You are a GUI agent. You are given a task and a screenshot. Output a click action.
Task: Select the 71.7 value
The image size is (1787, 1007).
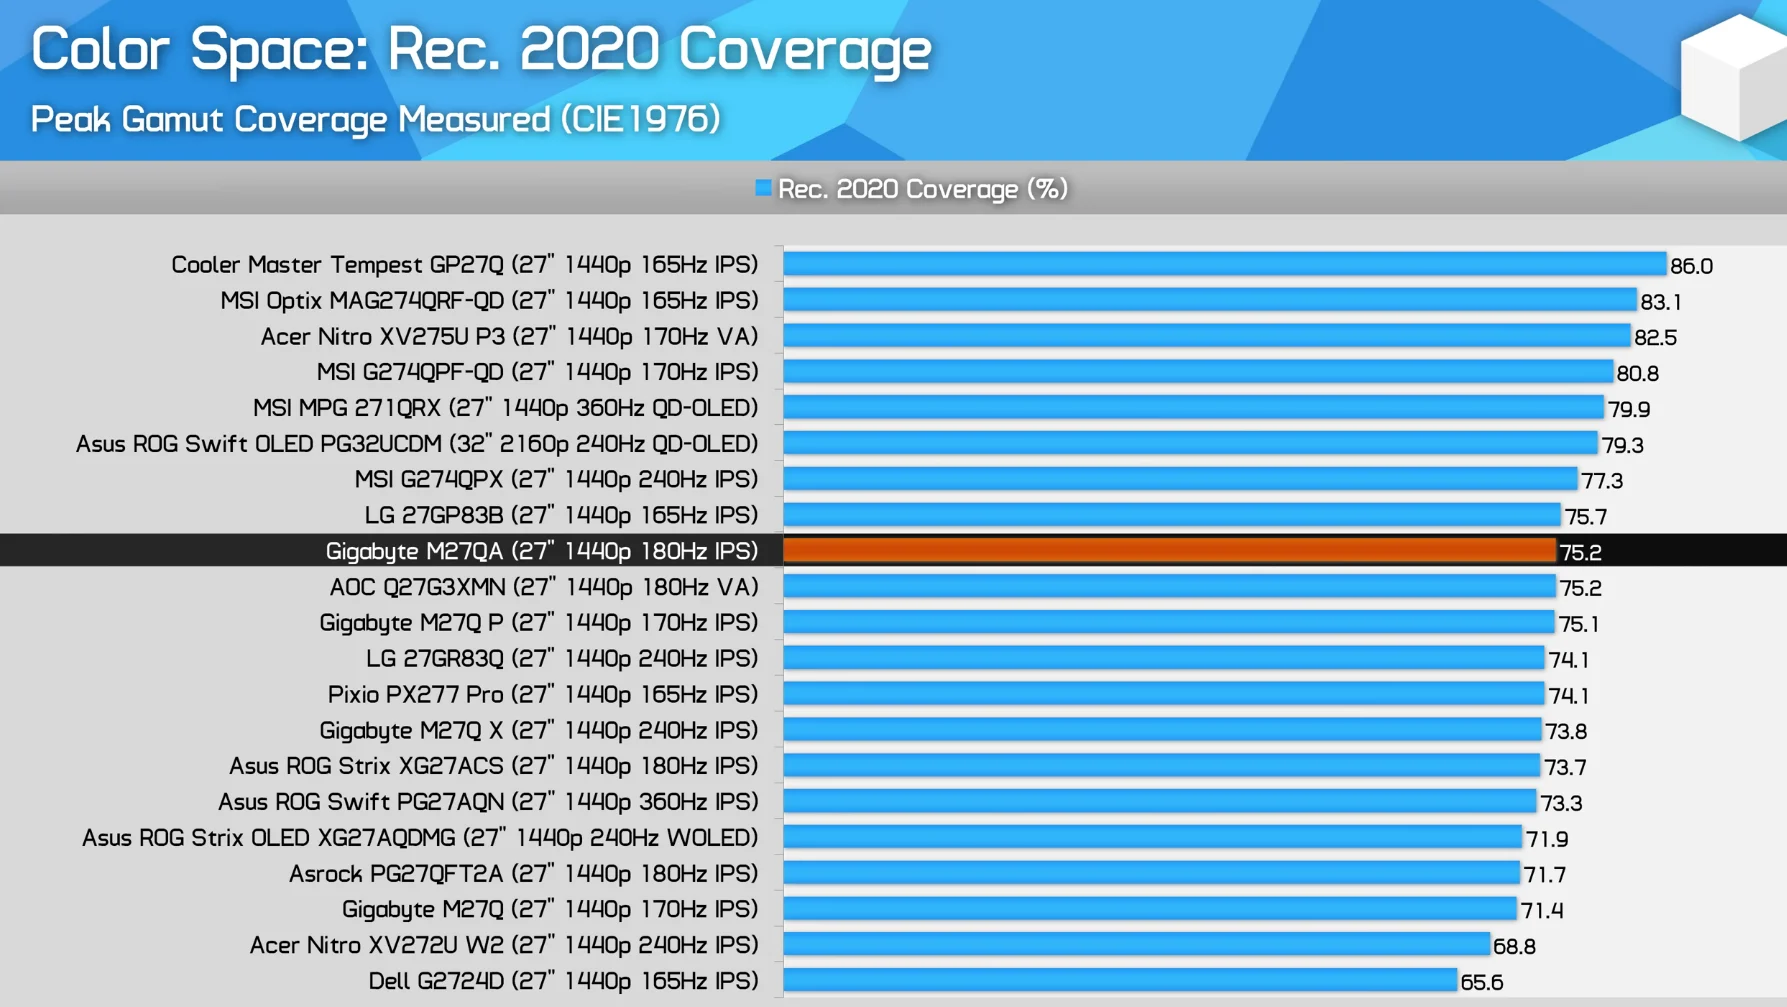tap(1545, 875)
